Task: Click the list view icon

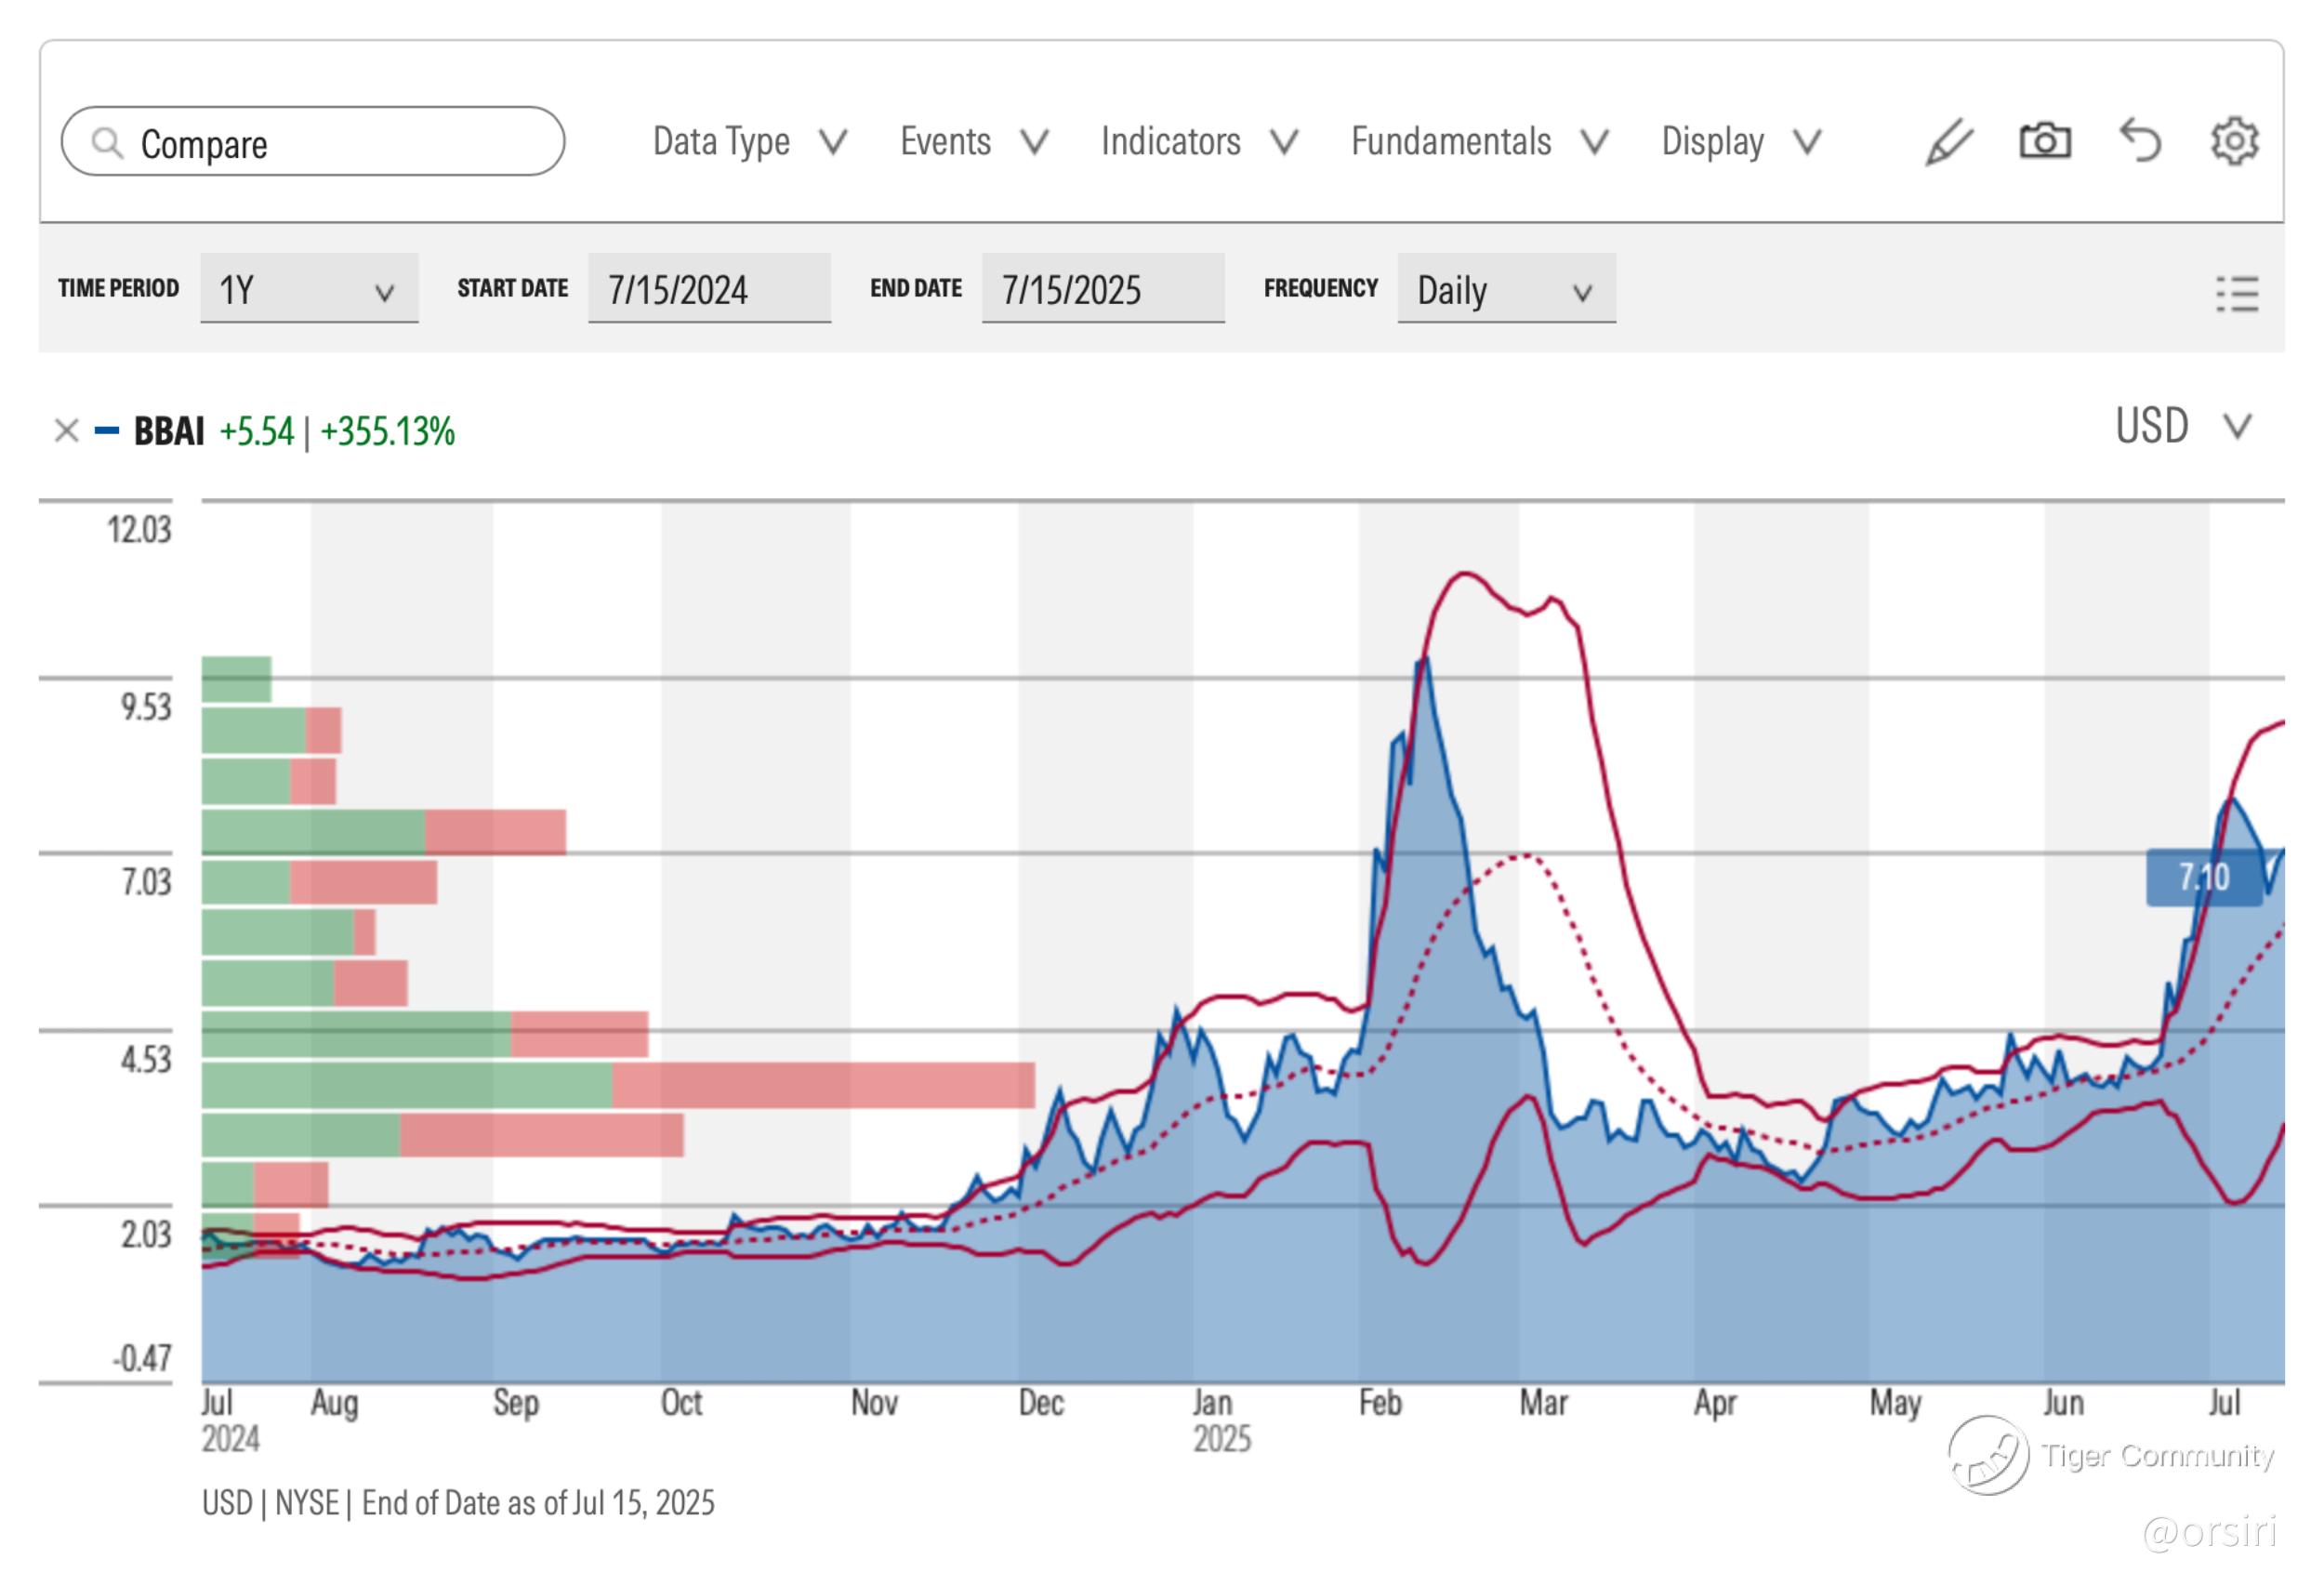Action: point(2237,294)
